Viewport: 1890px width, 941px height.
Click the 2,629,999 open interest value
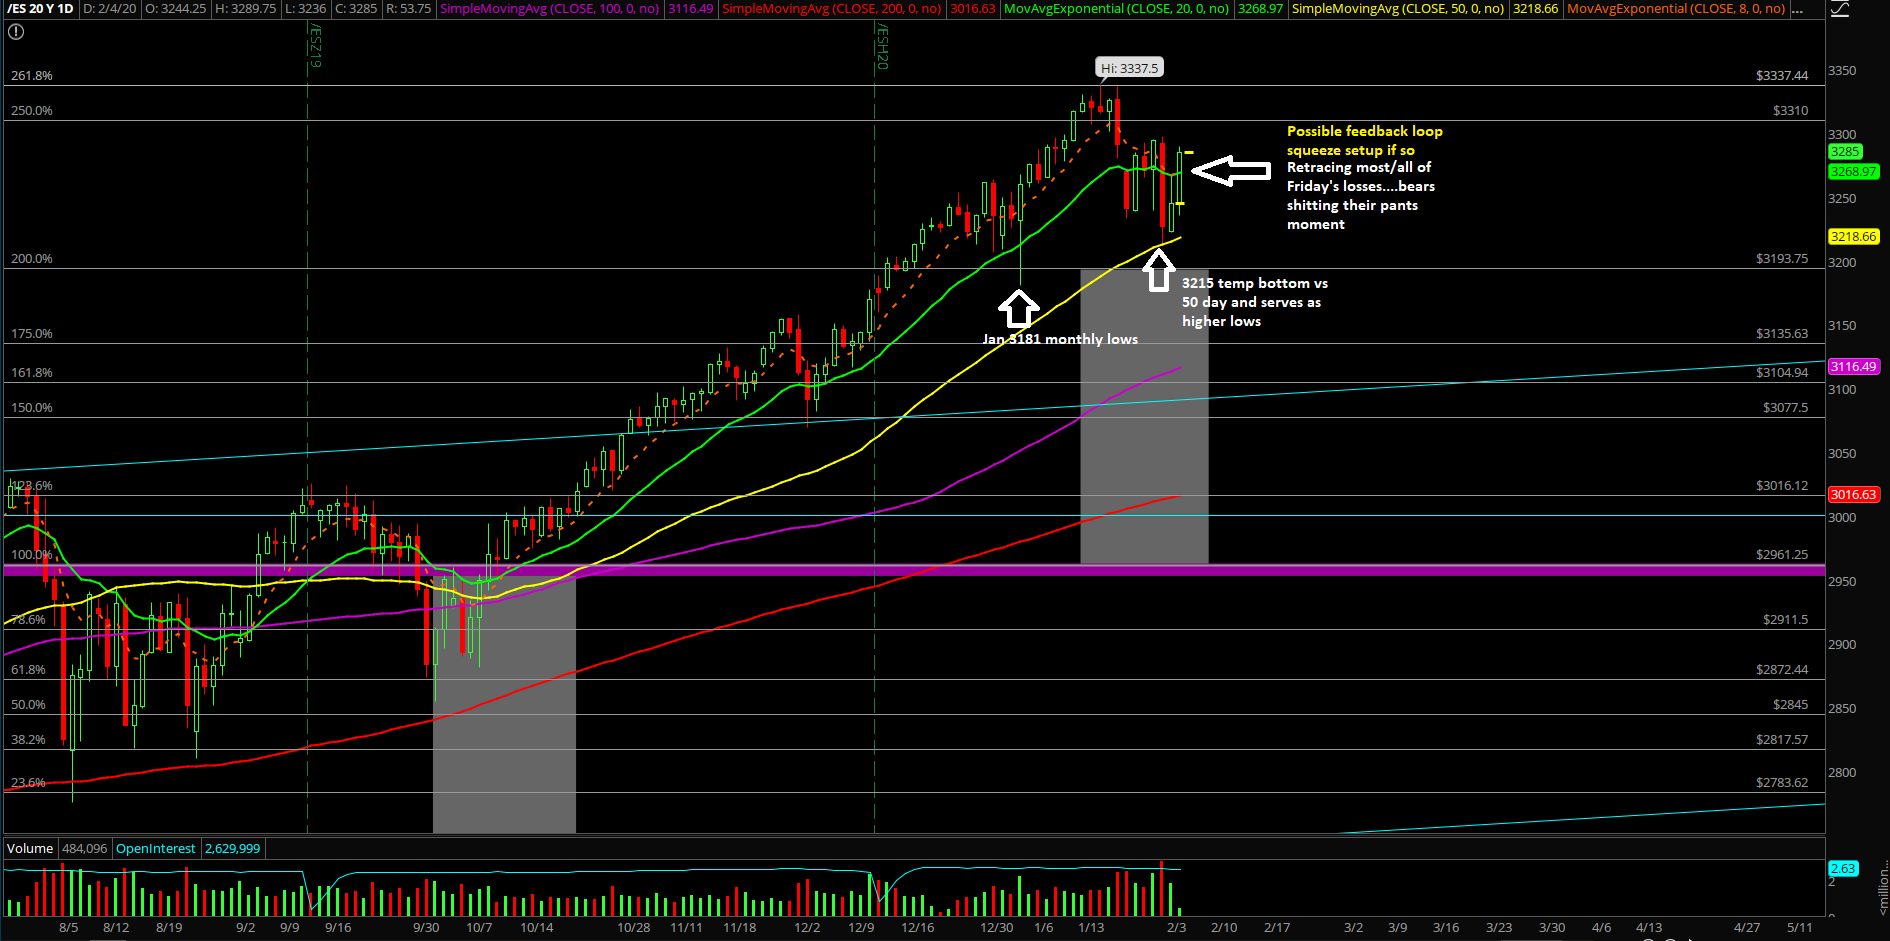[232, 848]
